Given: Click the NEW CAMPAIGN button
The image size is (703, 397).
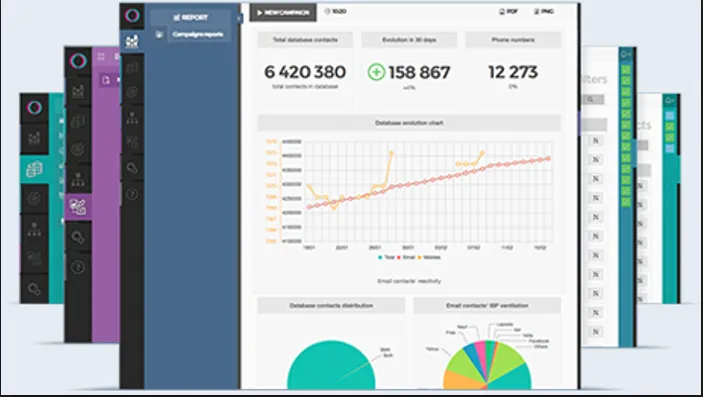Looking at the screenshot, I should (283, 13).
